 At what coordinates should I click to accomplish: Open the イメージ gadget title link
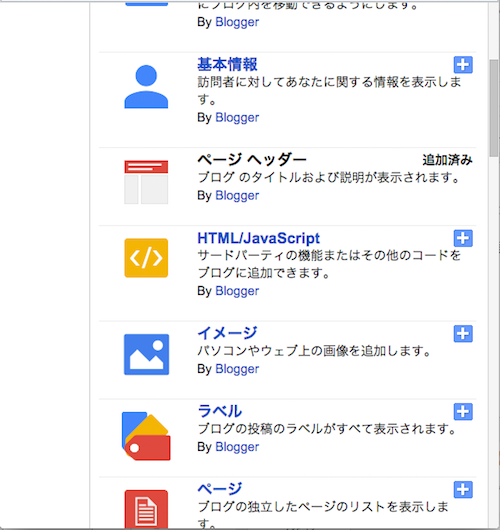[x=227, y=333]
